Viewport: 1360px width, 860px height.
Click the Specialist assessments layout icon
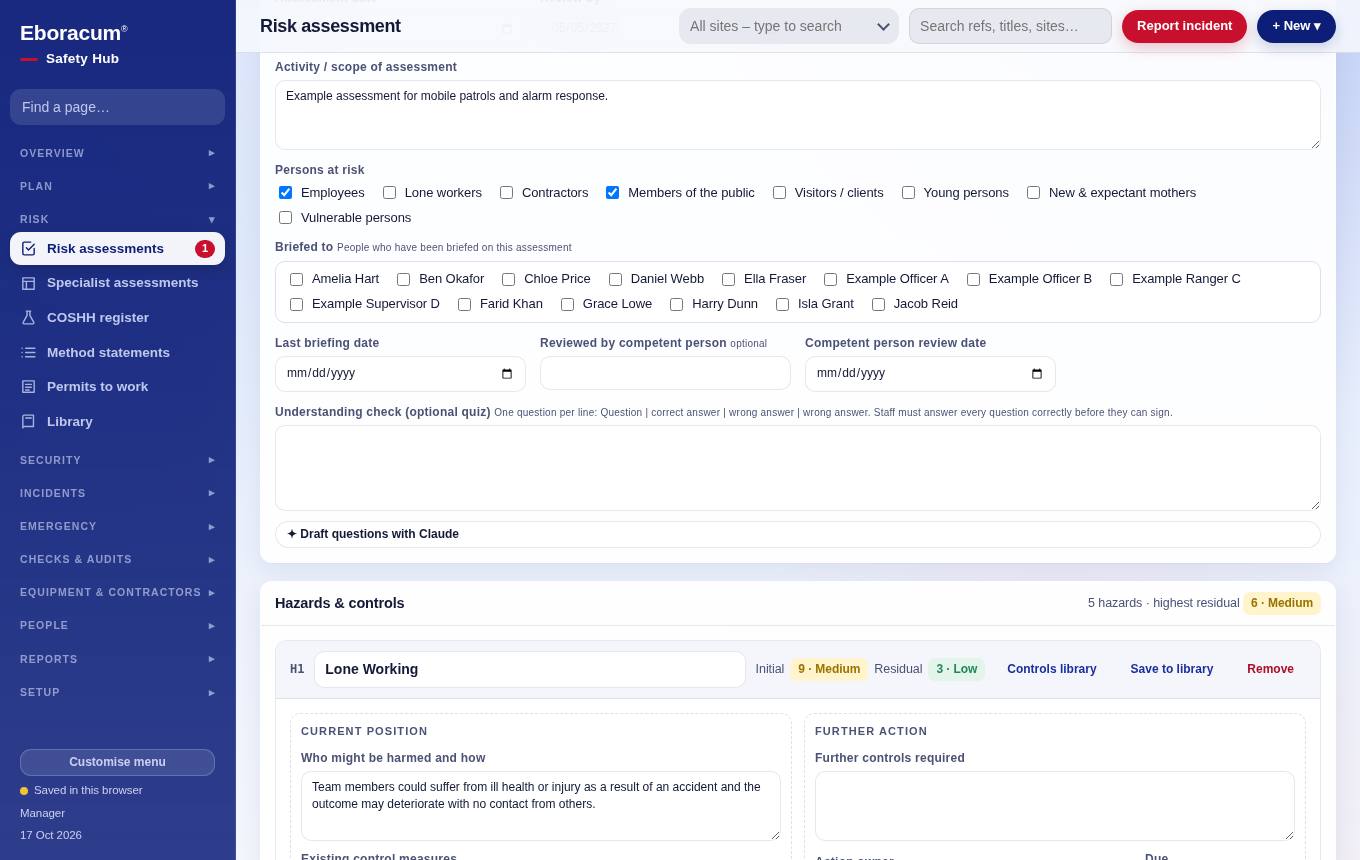[x=28, y=283]
